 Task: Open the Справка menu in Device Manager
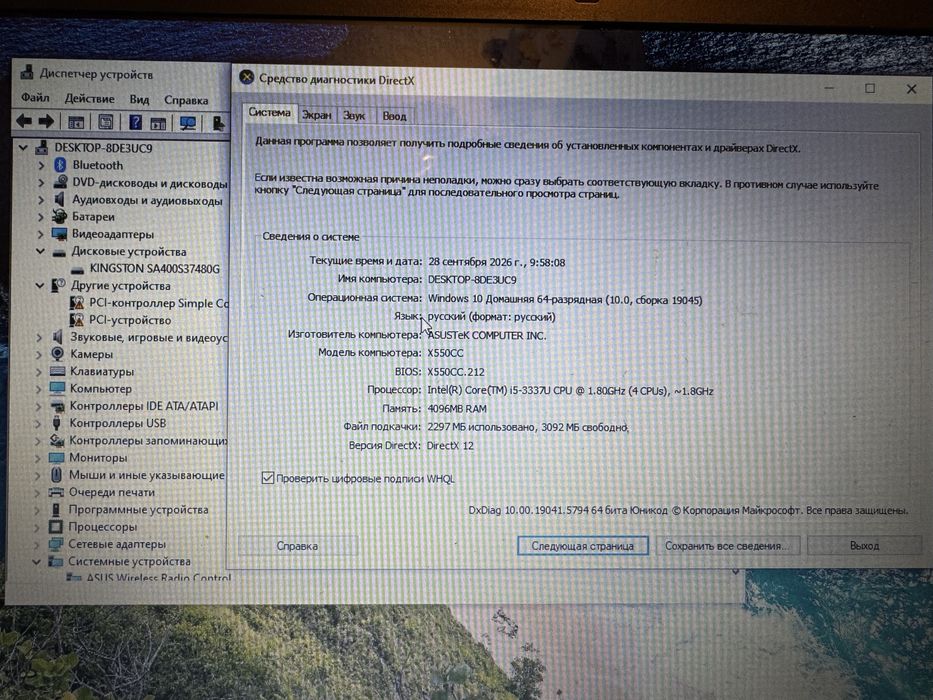186,100
